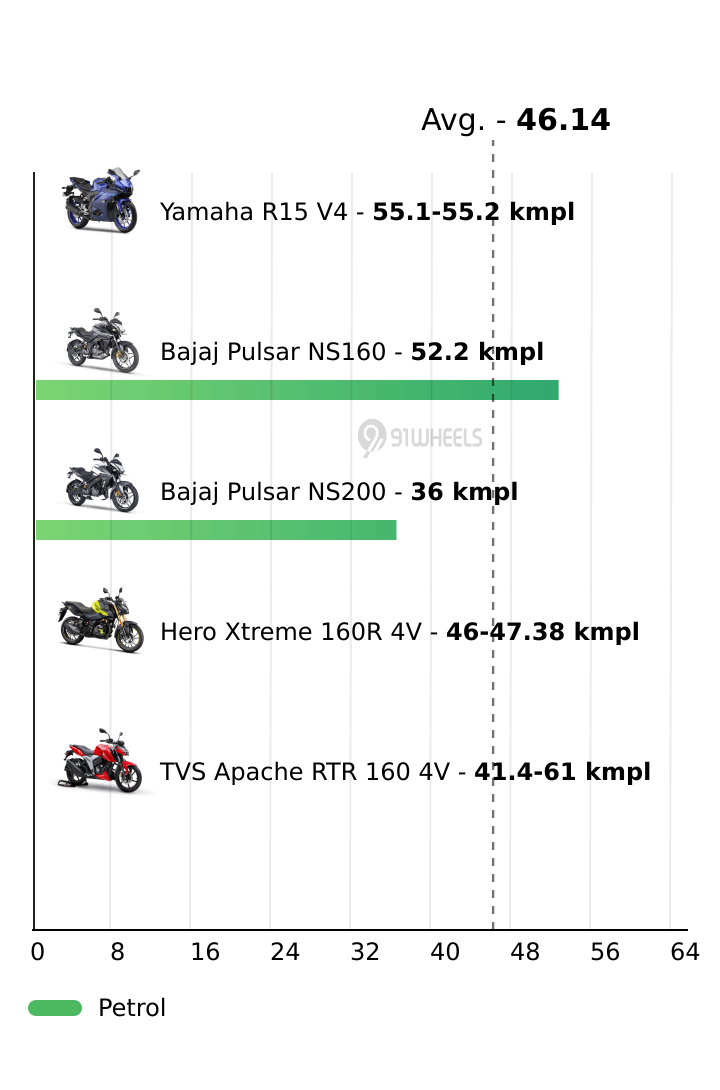Click the Hero Xtreme 160R 4V bike image
The width and height of the screenshot is (720, 1090).
coord(102,621)
